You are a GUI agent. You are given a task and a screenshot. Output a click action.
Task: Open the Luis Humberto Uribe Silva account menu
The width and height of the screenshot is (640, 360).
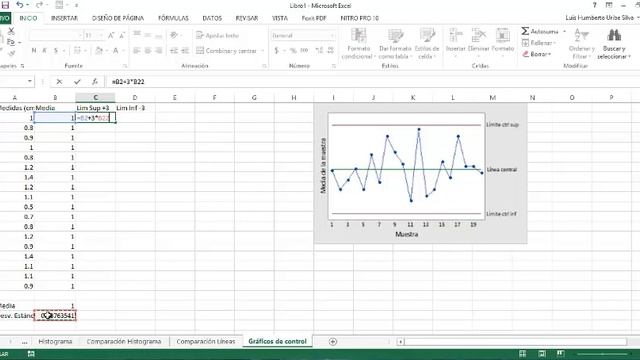coord(602,18)
